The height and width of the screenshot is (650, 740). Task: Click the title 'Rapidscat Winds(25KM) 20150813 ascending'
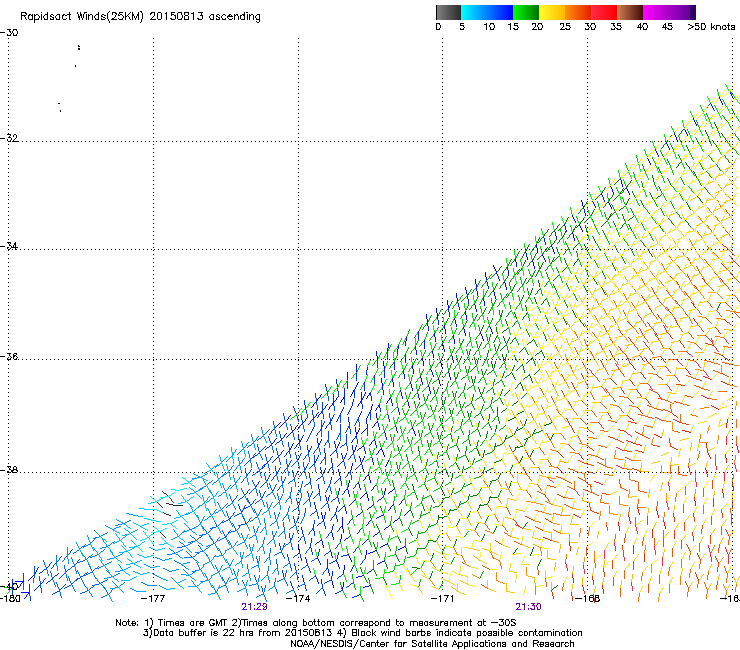140,16
